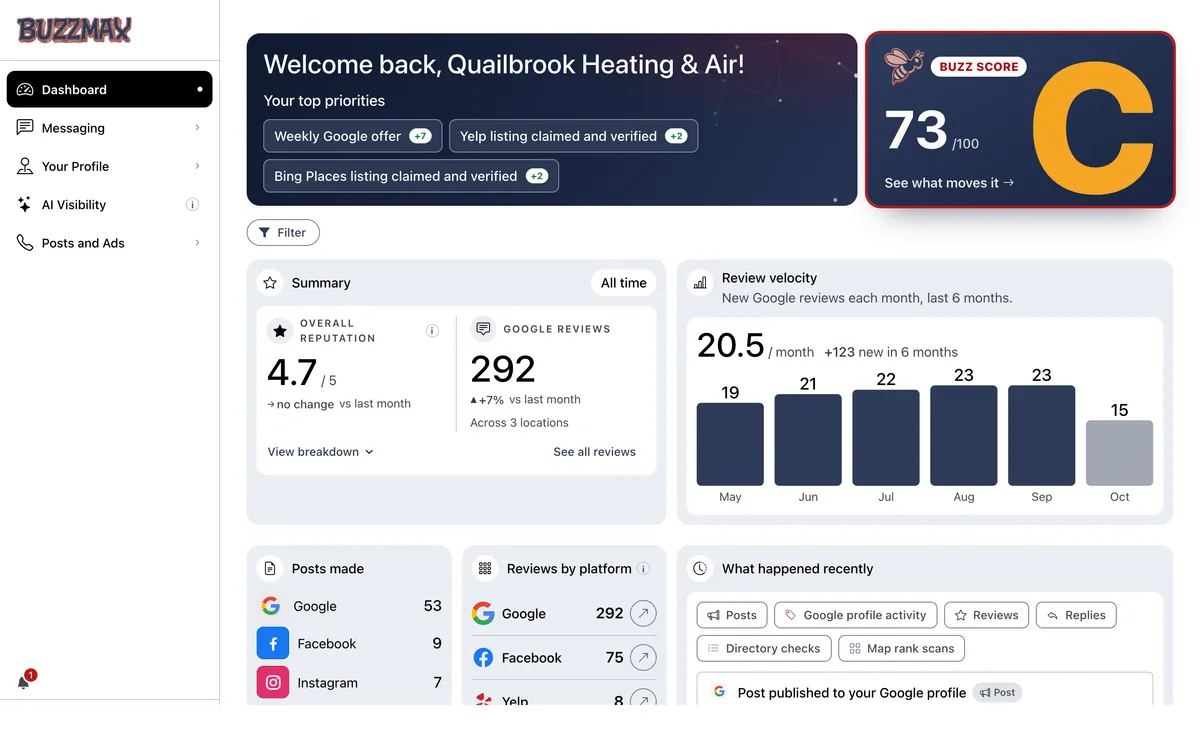Expand the Your Profile chevron
The image size is (1200, 750).
[x=197, y=166]
